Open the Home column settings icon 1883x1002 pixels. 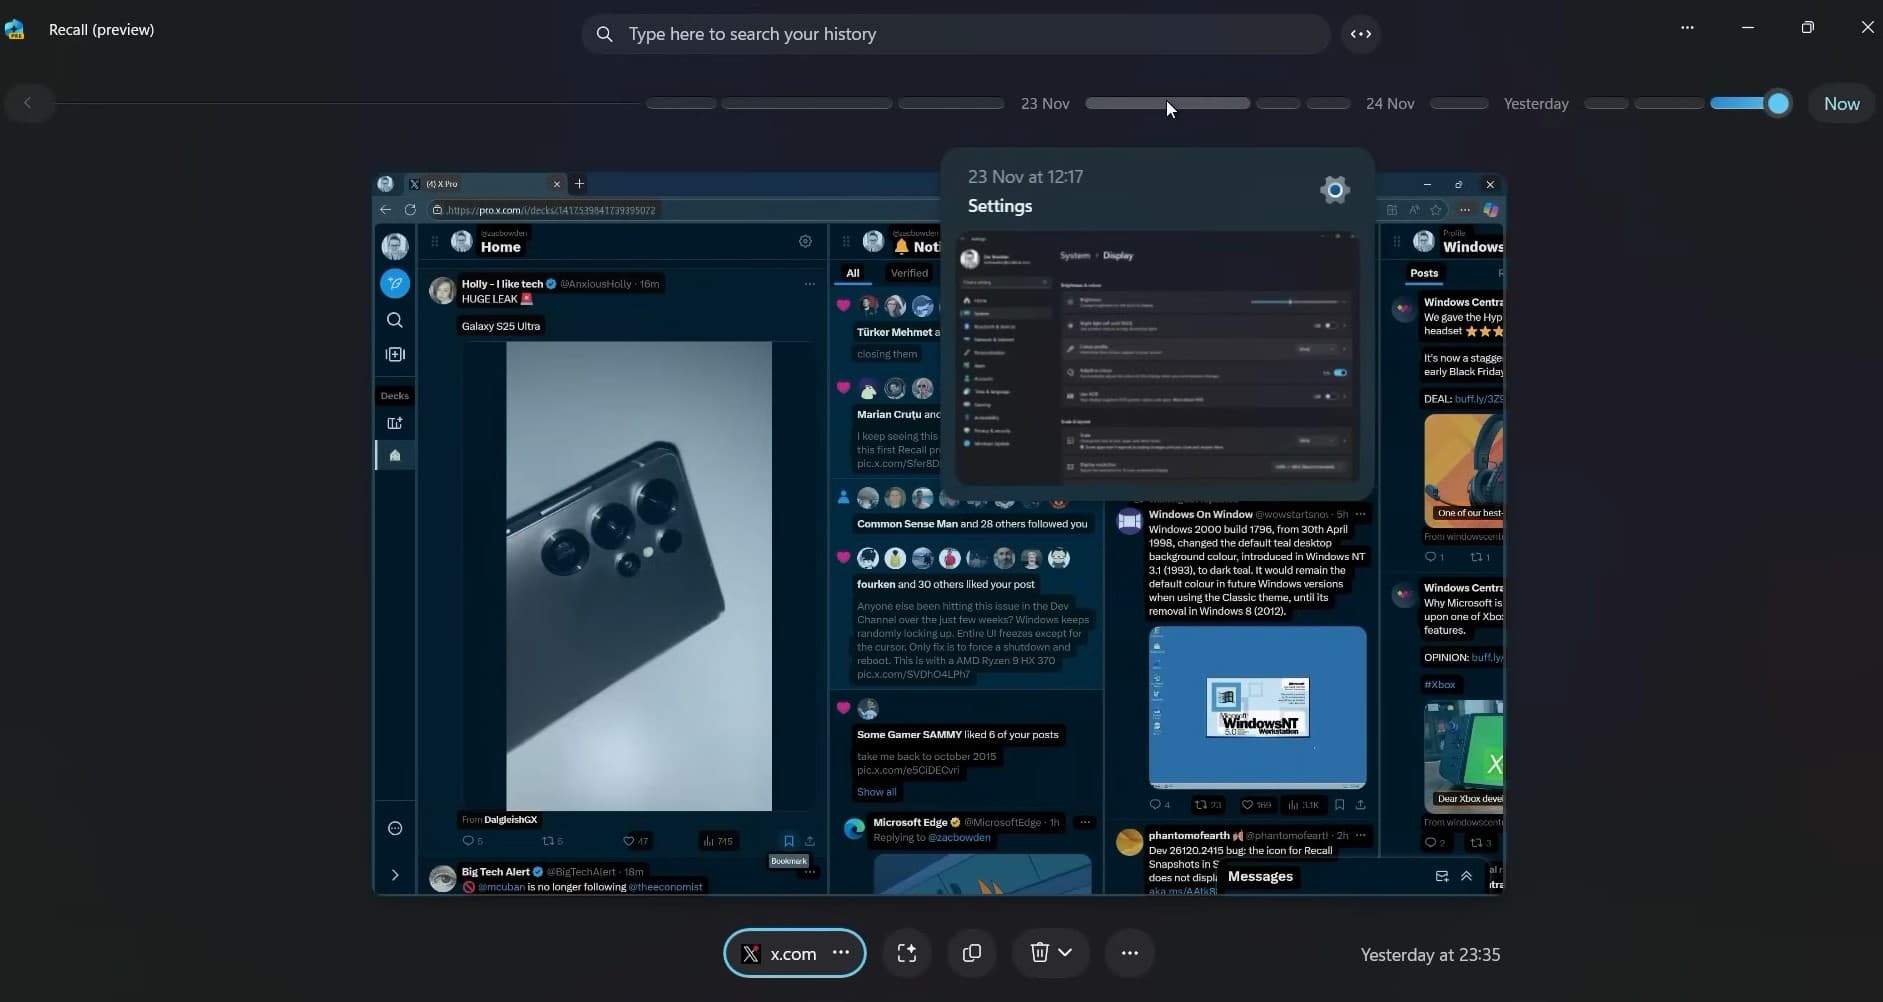tap(805, 241)
